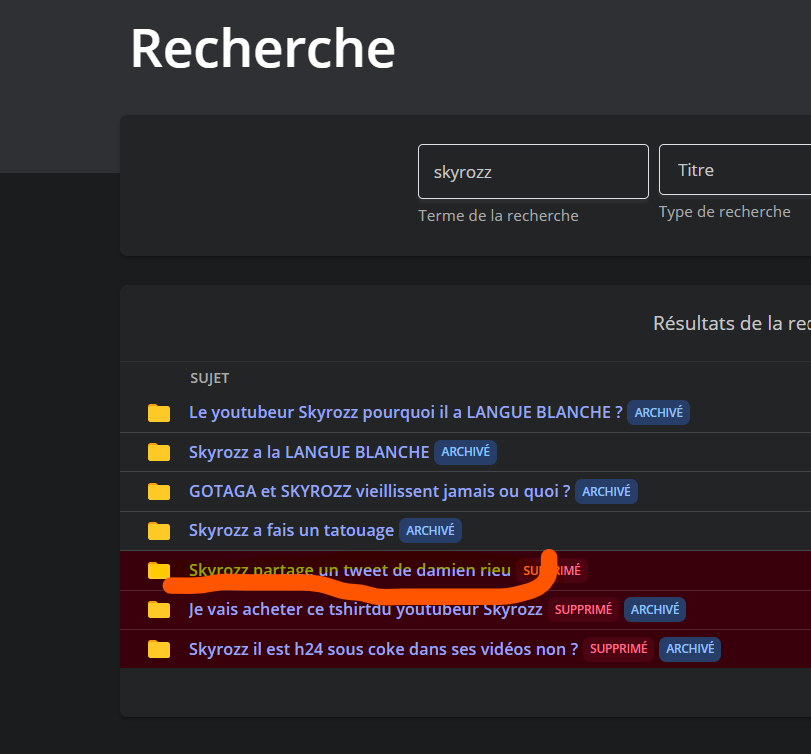Click the 'Terme de la recherche' label
811x754 pixels.
pos(498,216)
